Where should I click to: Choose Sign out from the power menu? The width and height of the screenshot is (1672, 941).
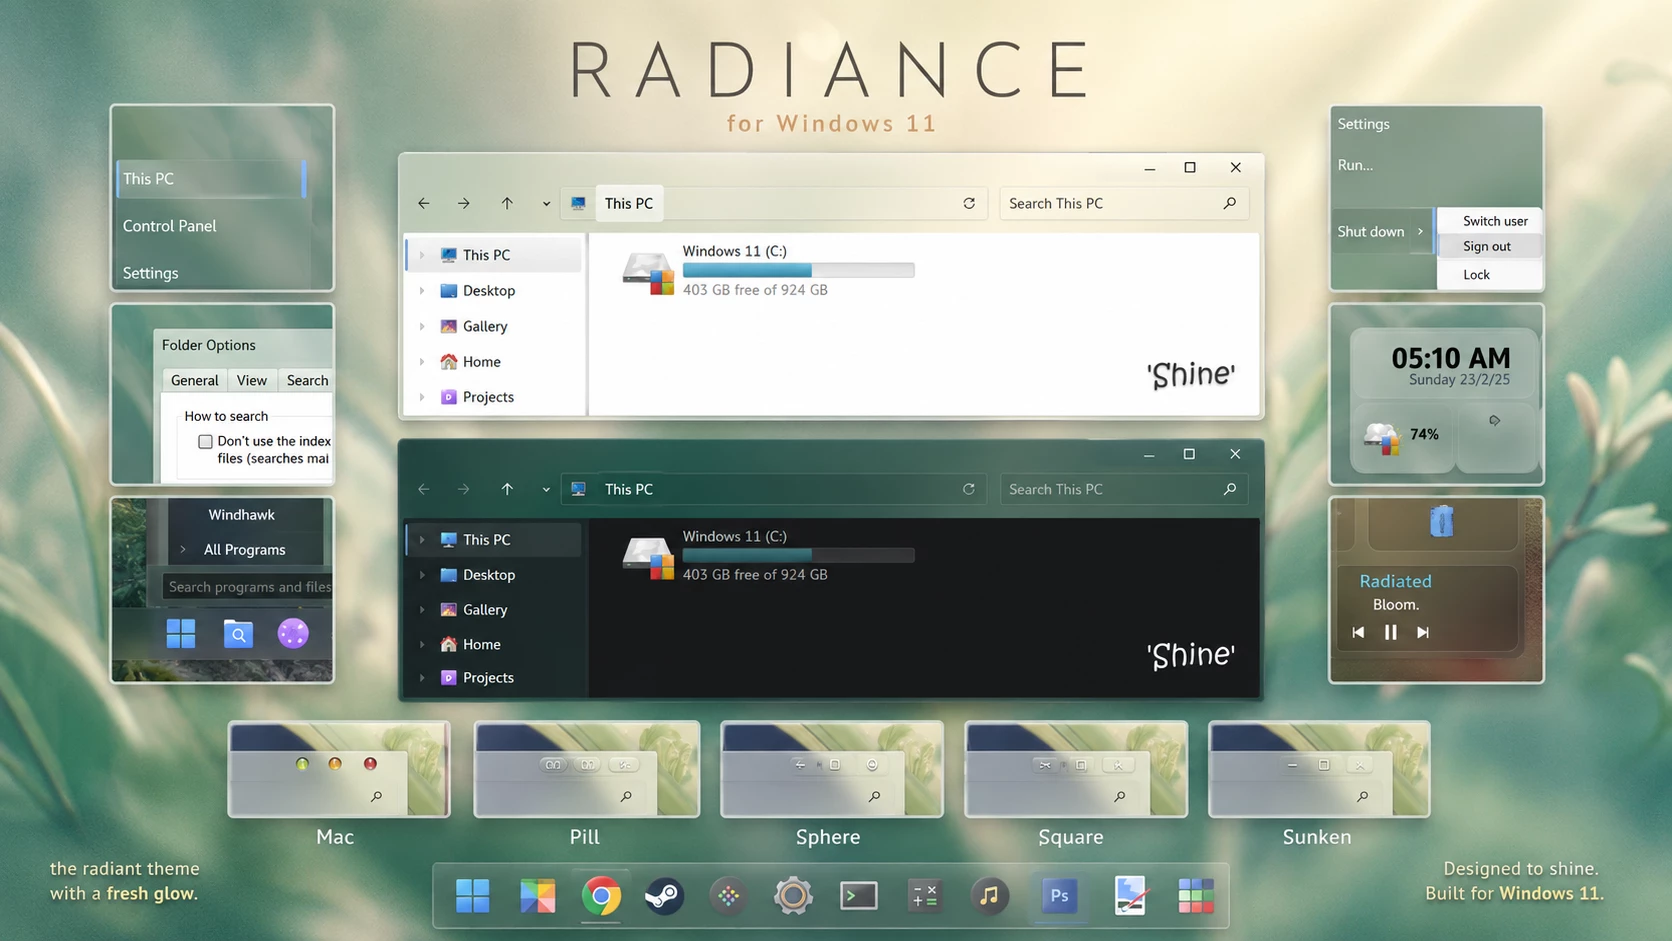pos(1490,246)
